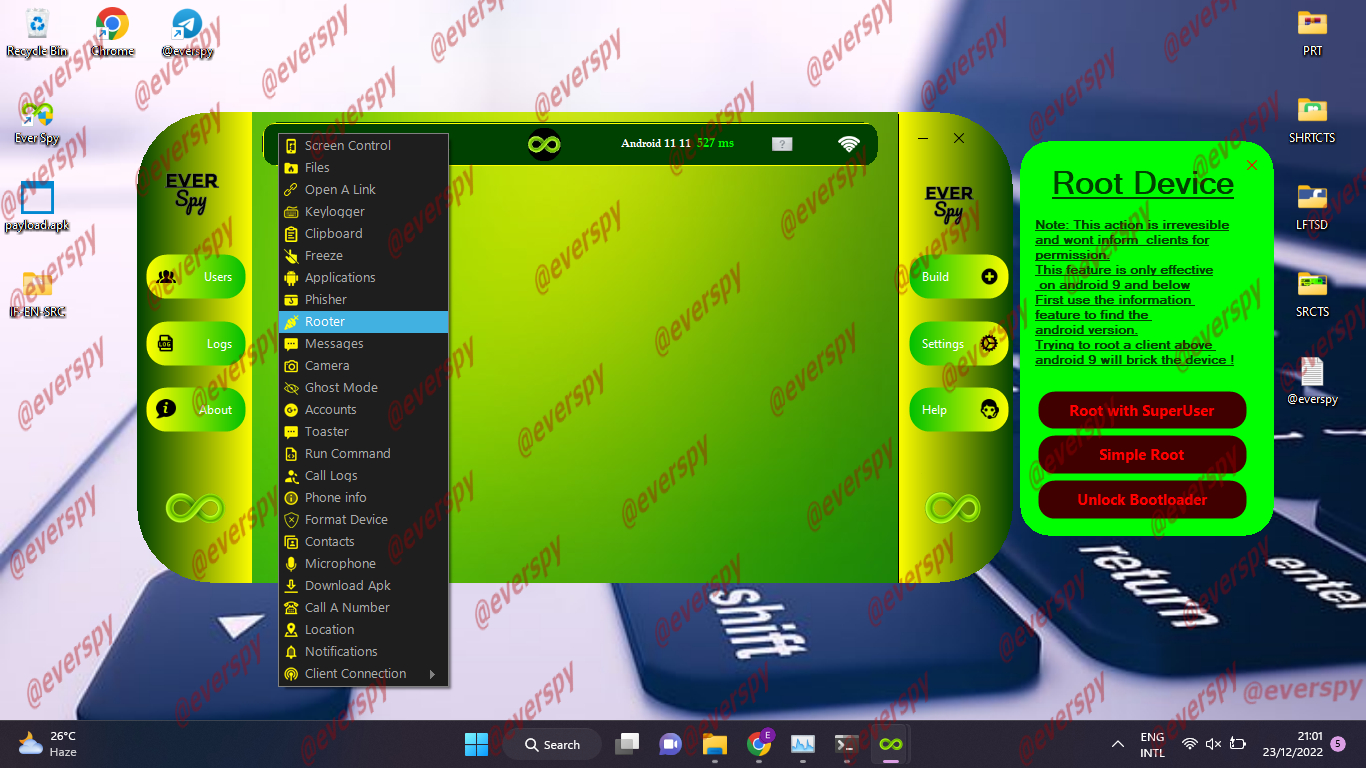Open the @everspy Telegram shortcut

pos(187,33)
